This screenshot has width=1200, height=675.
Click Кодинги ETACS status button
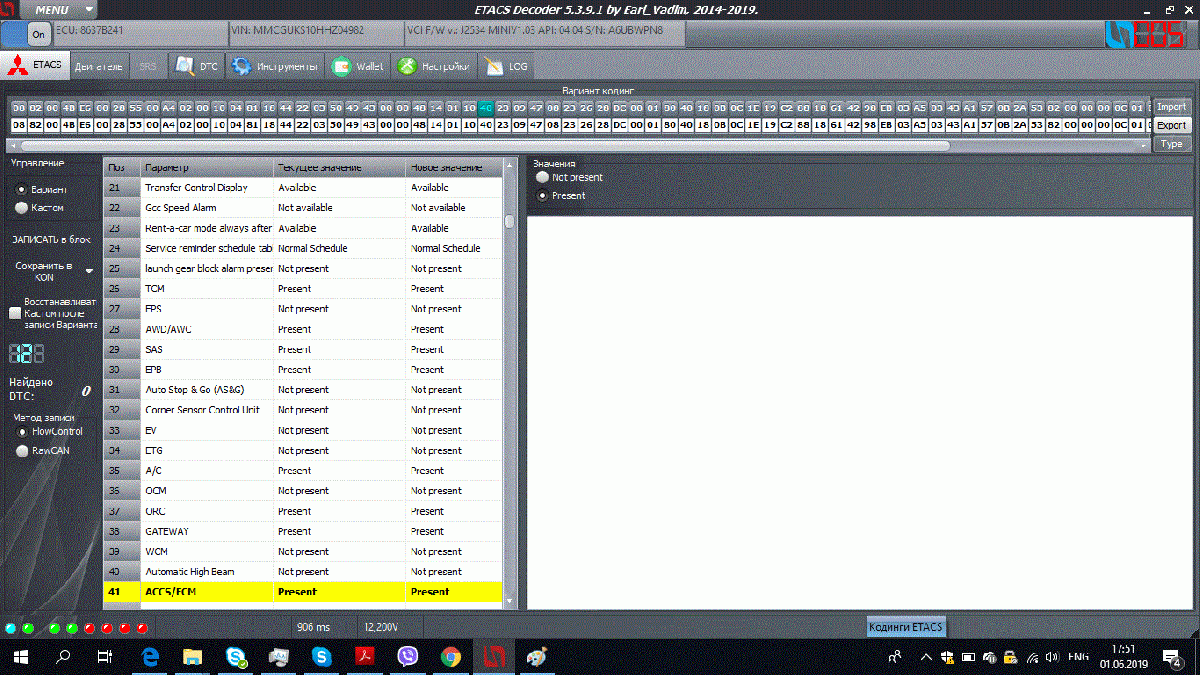tap(905, 627)
